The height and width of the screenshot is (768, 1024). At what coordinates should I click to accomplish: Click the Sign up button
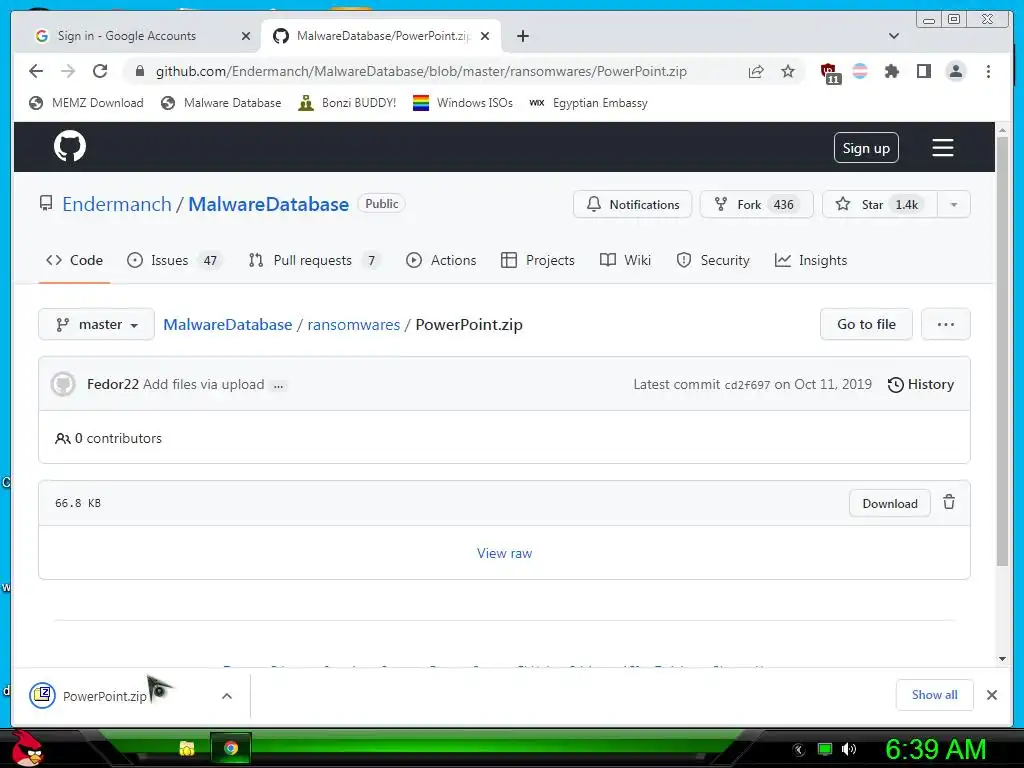pos(866,148)
